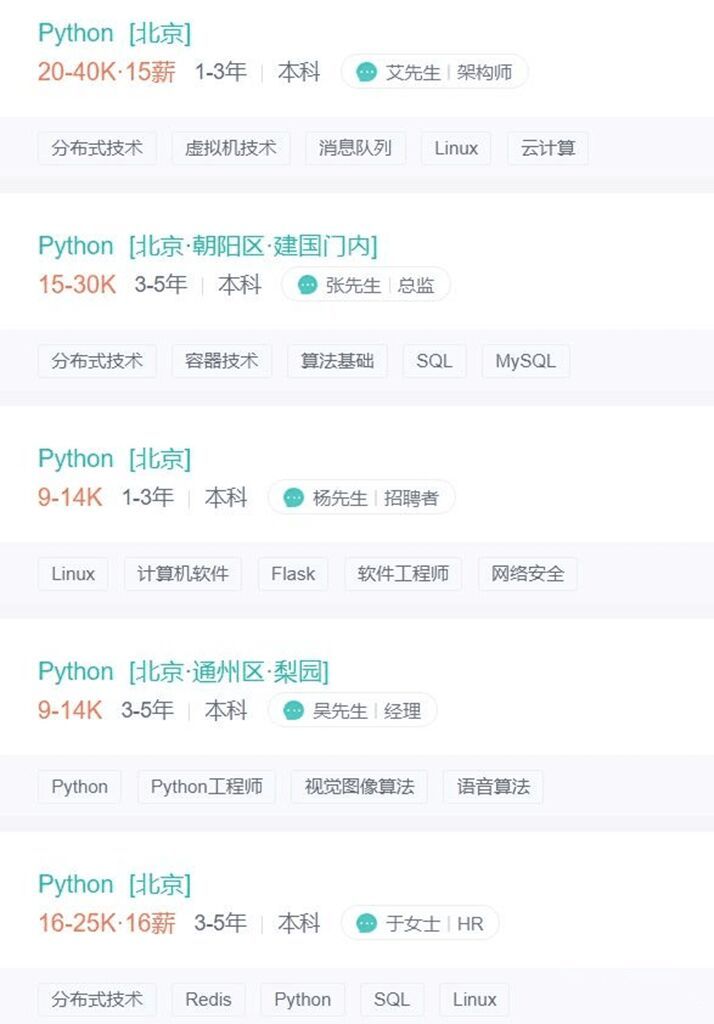Click the 算法基础 skill tag
The height and width of the screenshot is (1024, 714).
337,361
